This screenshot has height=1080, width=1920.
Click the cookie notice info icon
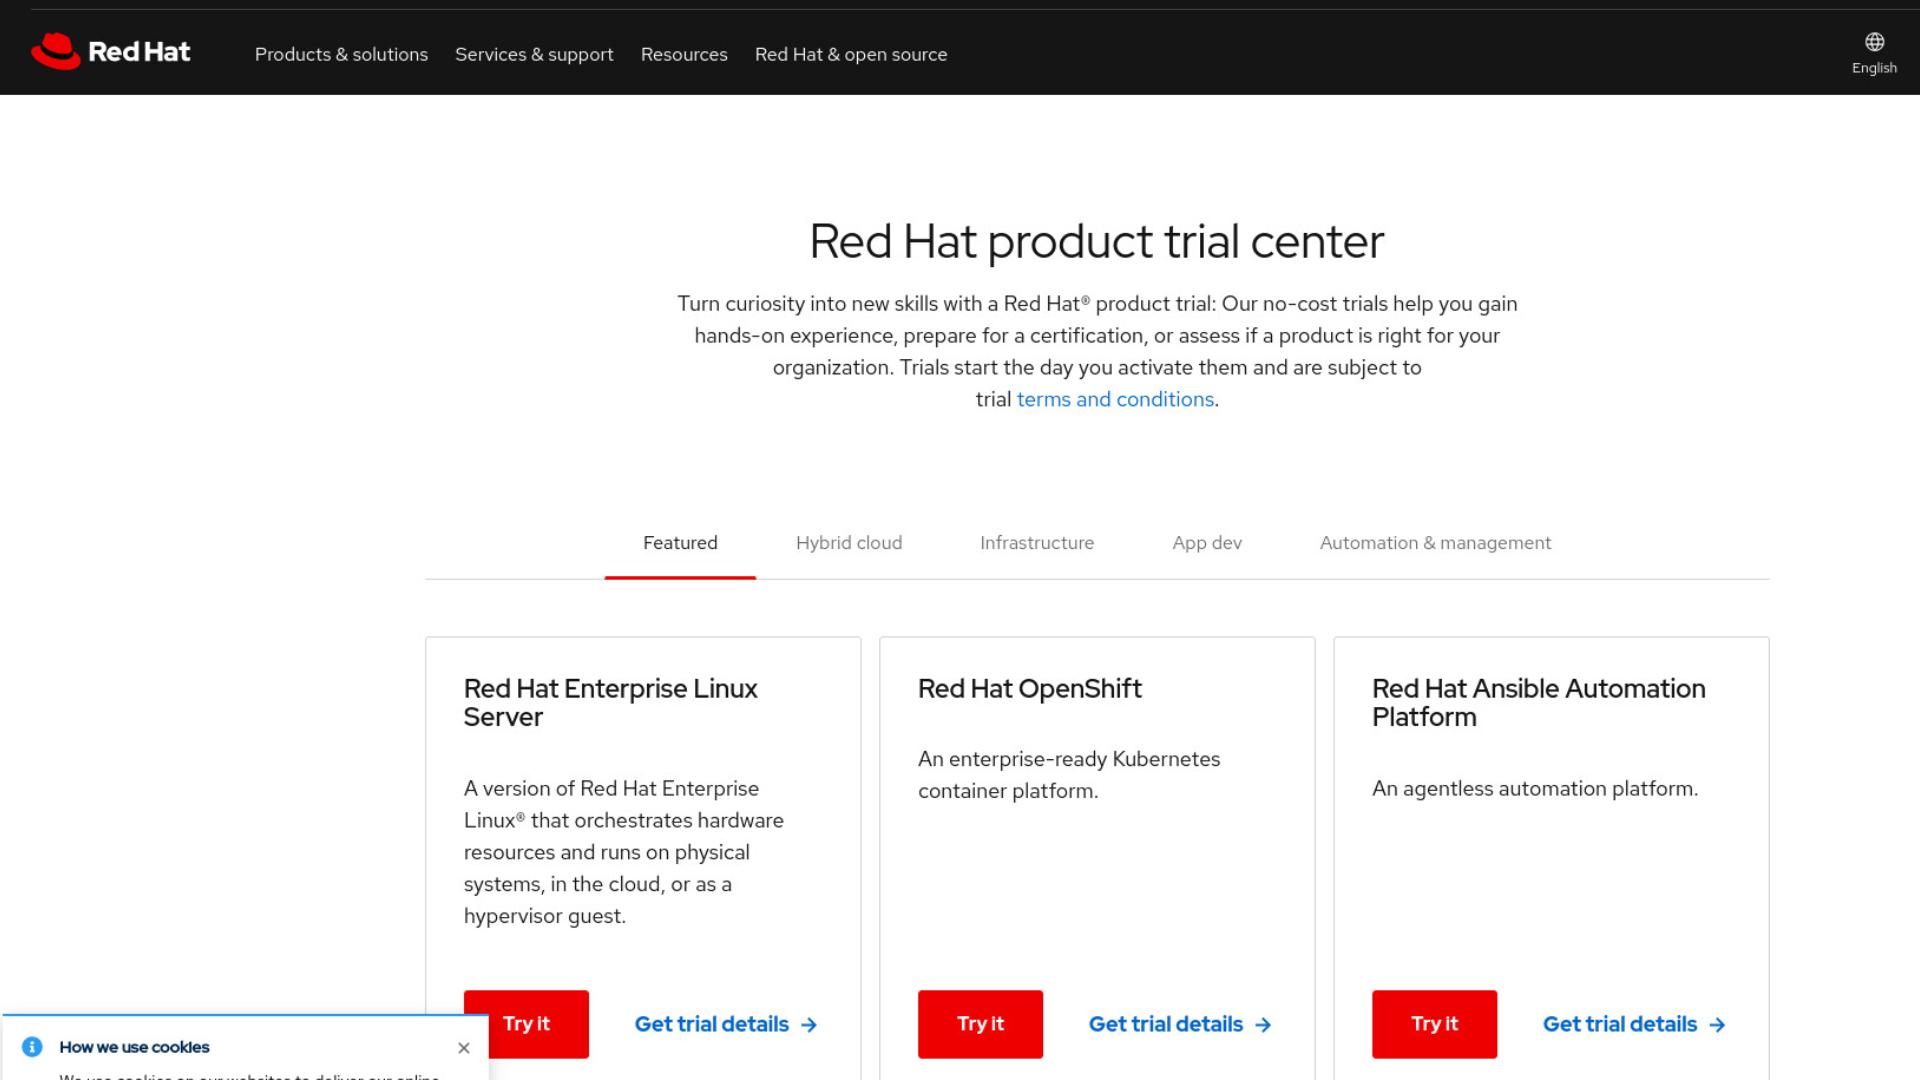click(x=32, y=1047)
